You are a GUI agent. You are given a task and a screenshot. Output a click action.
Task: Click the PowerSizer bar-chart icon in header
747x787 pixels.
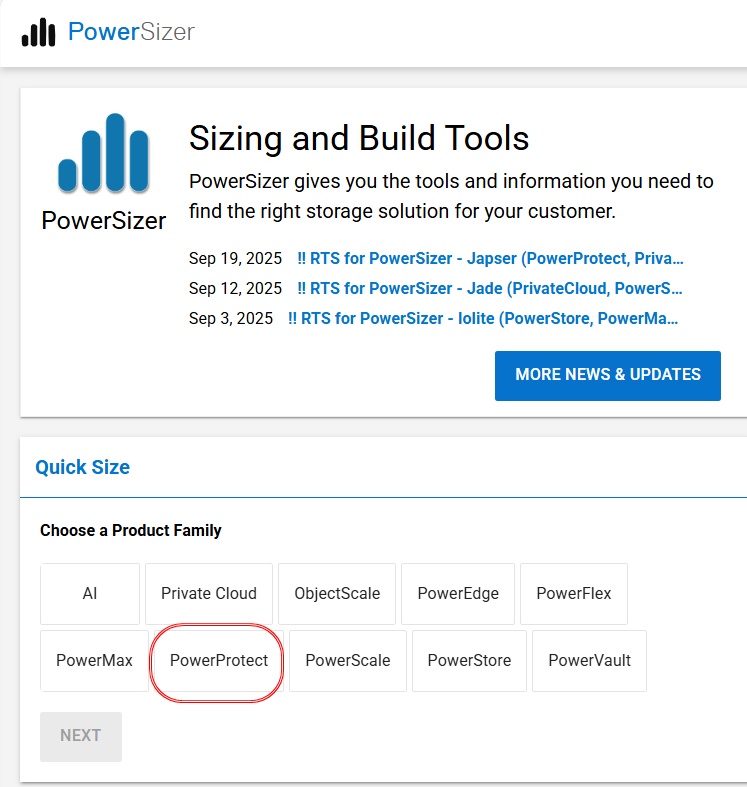38,33
